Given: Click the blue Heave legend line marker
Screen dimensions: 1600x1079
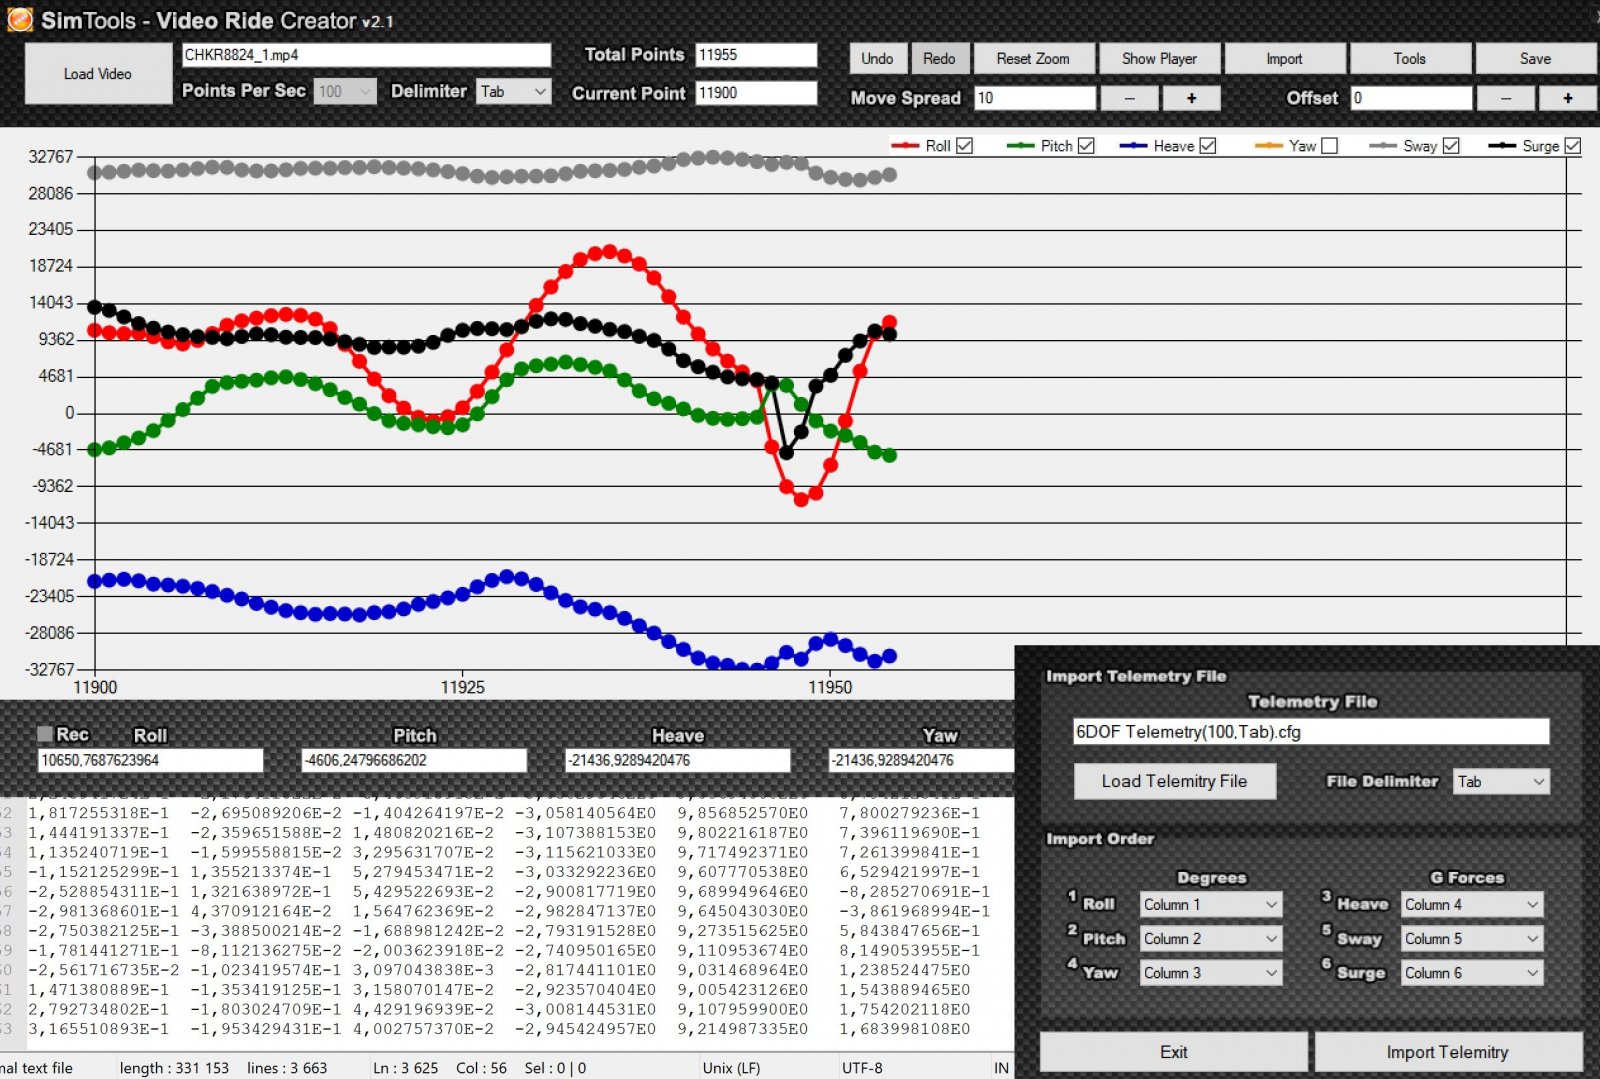Looking at the screenshot, I should coord(1133,146).
